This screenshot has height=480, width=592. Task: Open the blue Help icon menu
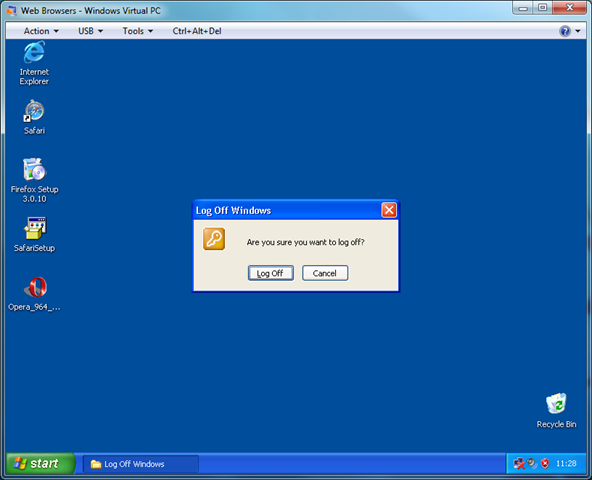click(569, 31)
